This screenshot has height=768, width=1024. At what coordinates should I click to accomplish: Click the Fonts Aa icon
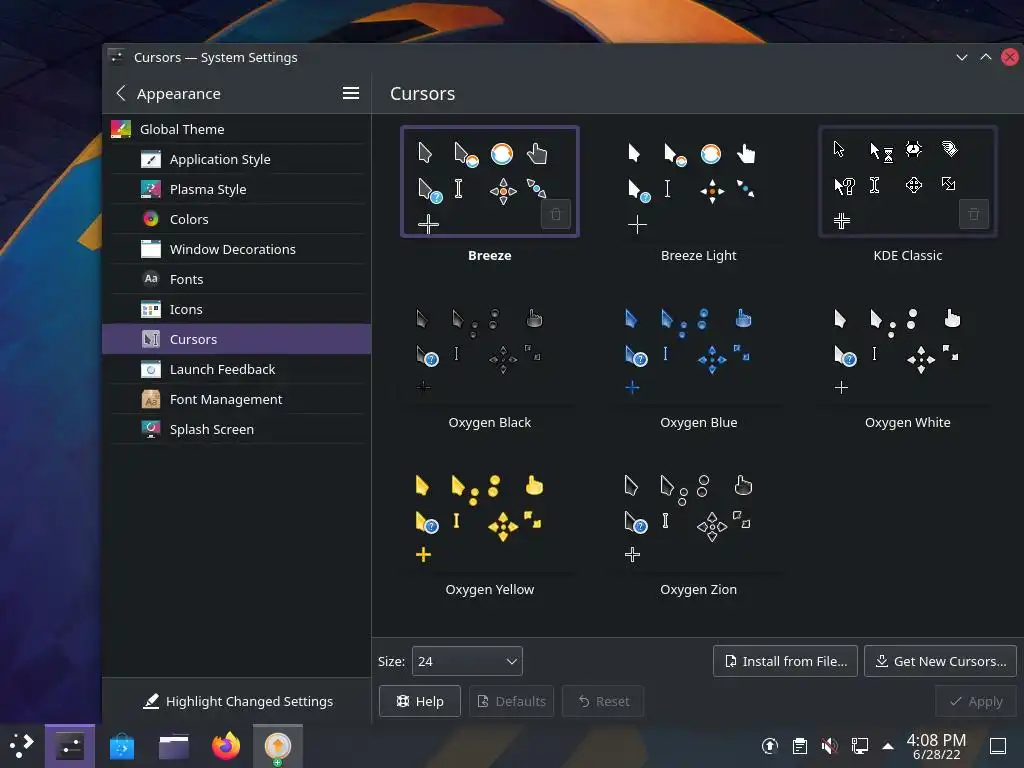click(x=151, y=279)
